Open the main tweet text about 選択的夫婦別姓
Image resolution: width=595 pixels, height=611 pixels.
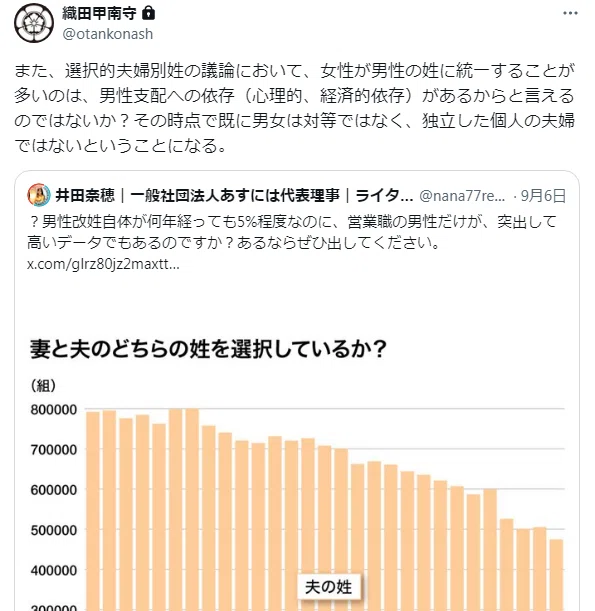(x=295, y=108)
